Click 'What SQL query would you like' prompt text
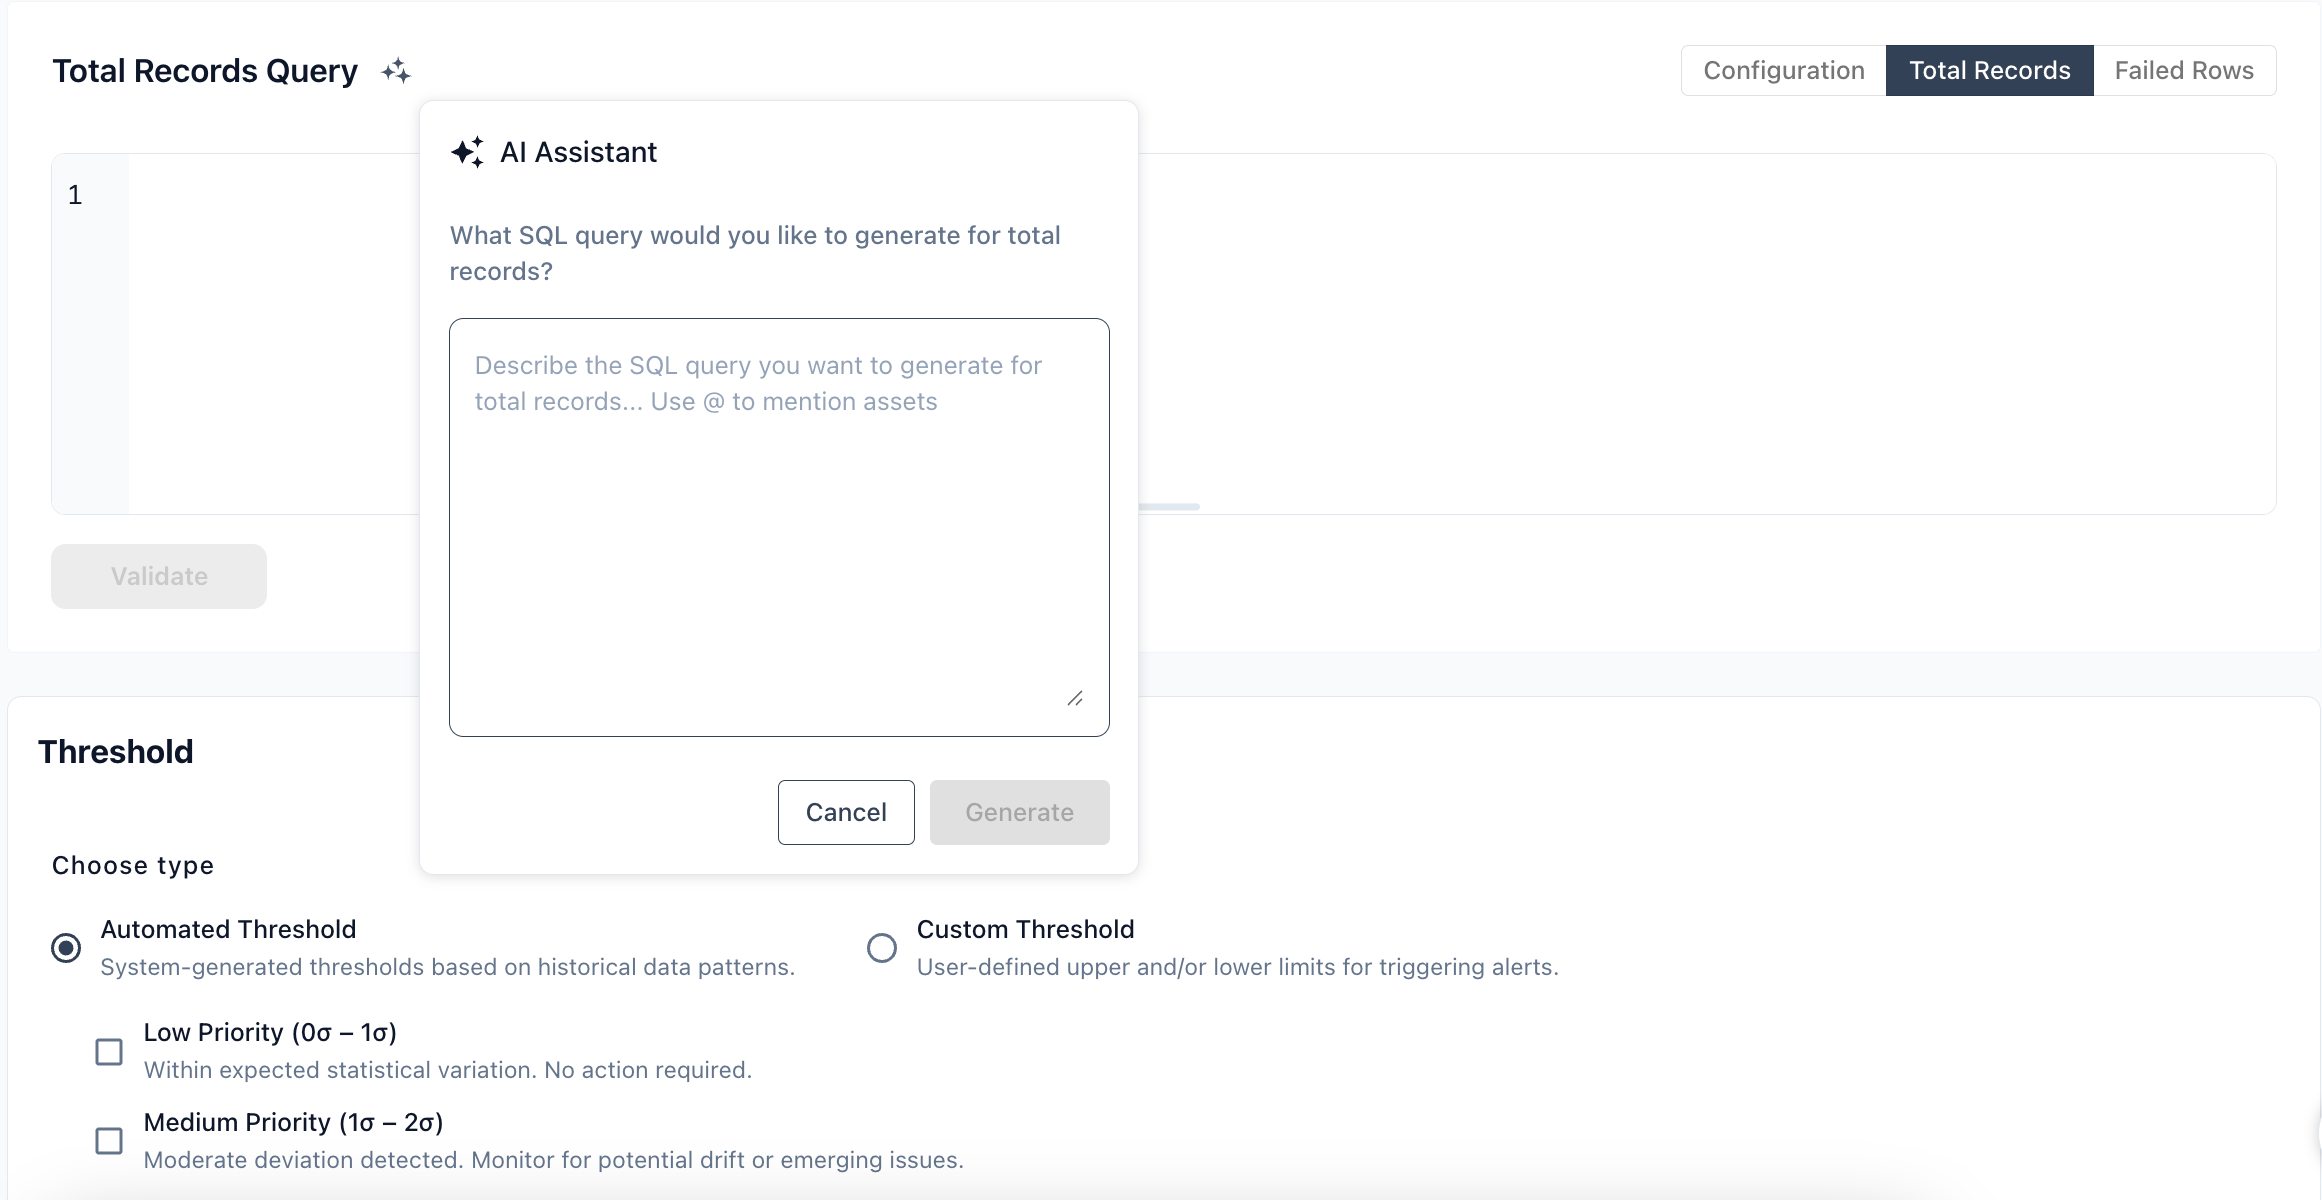 [x=755, y=253]
